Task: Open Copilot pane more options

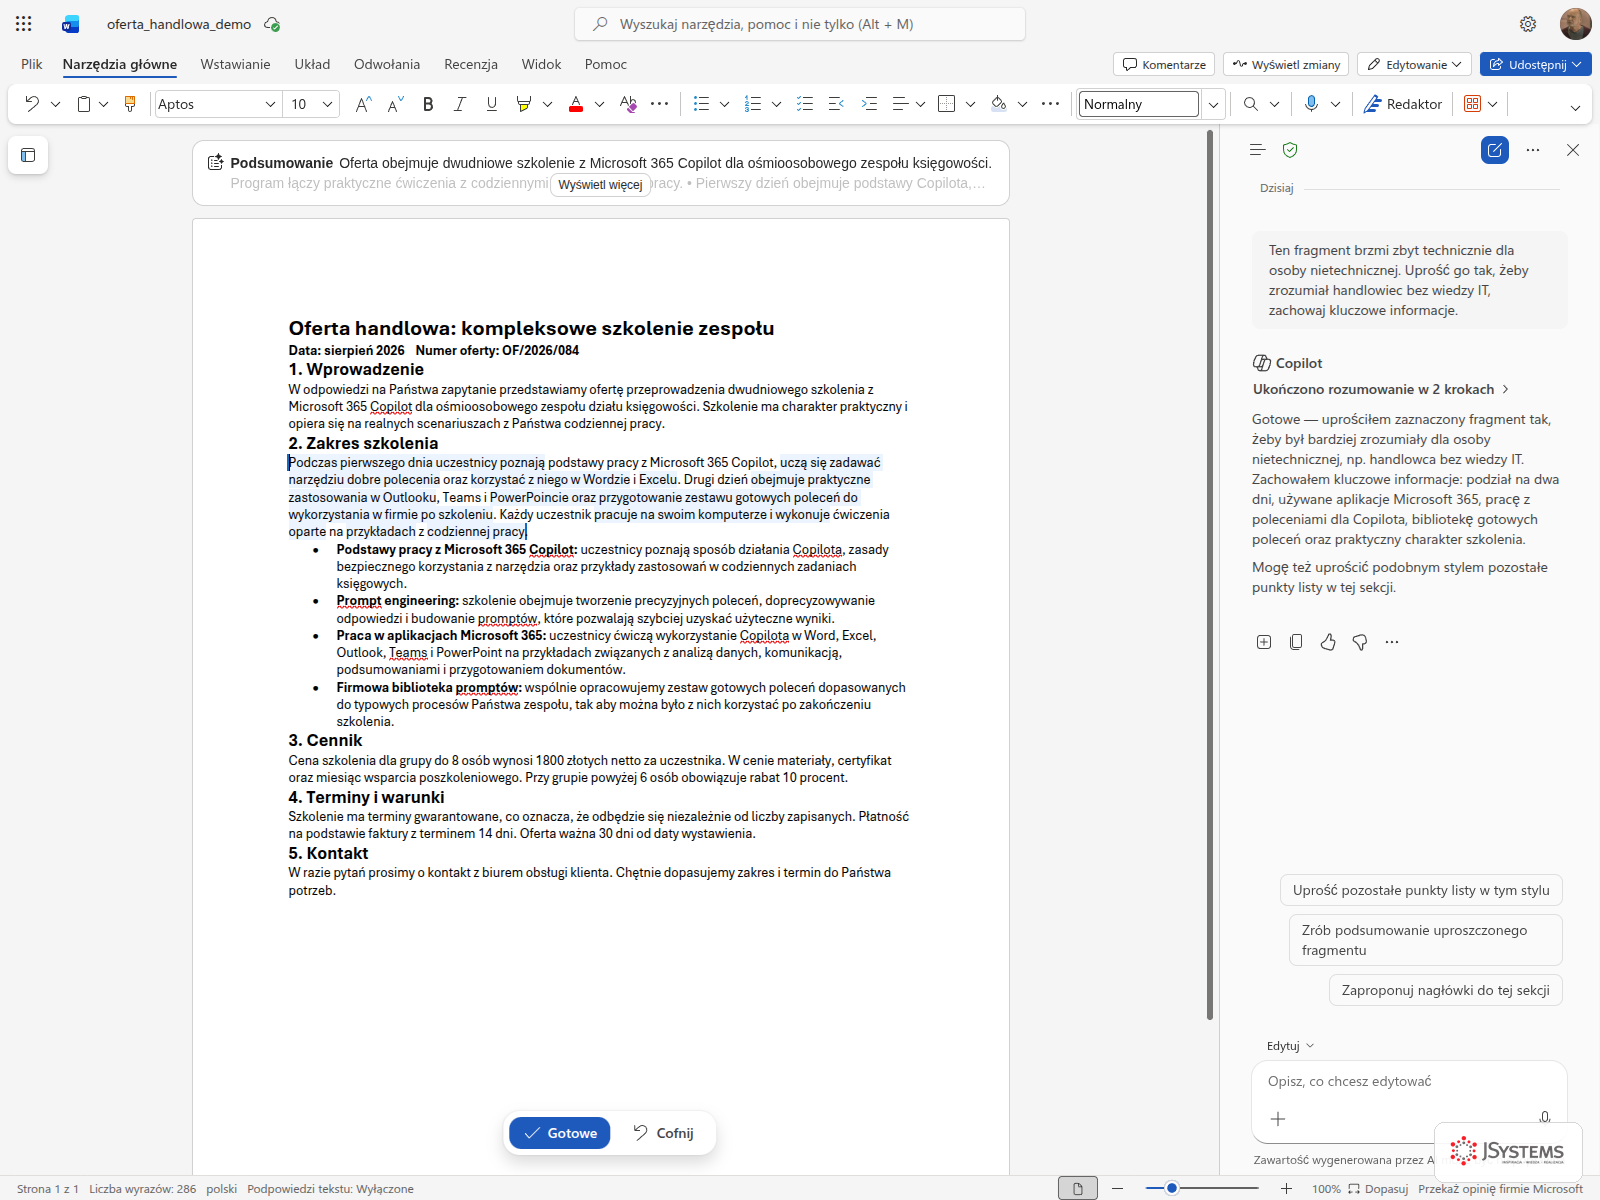Action: point(1533,150)
